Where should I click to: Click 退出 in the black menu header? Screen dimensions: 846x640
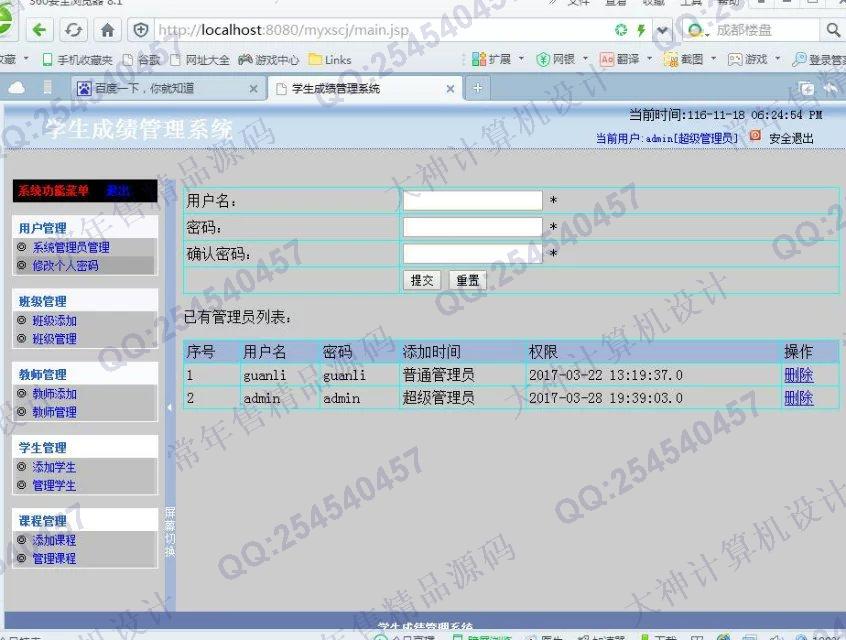(x=118, y=190)
